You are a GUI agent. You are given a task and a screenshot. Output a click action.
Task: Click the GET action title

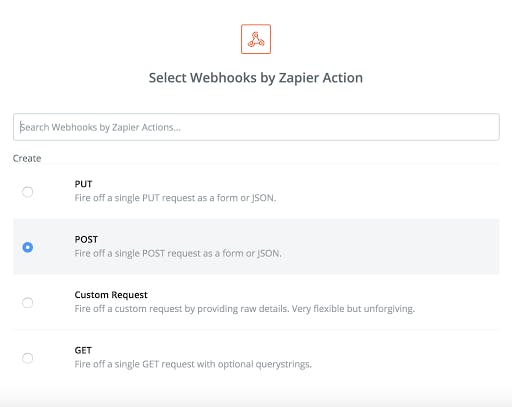pos(83,350)
